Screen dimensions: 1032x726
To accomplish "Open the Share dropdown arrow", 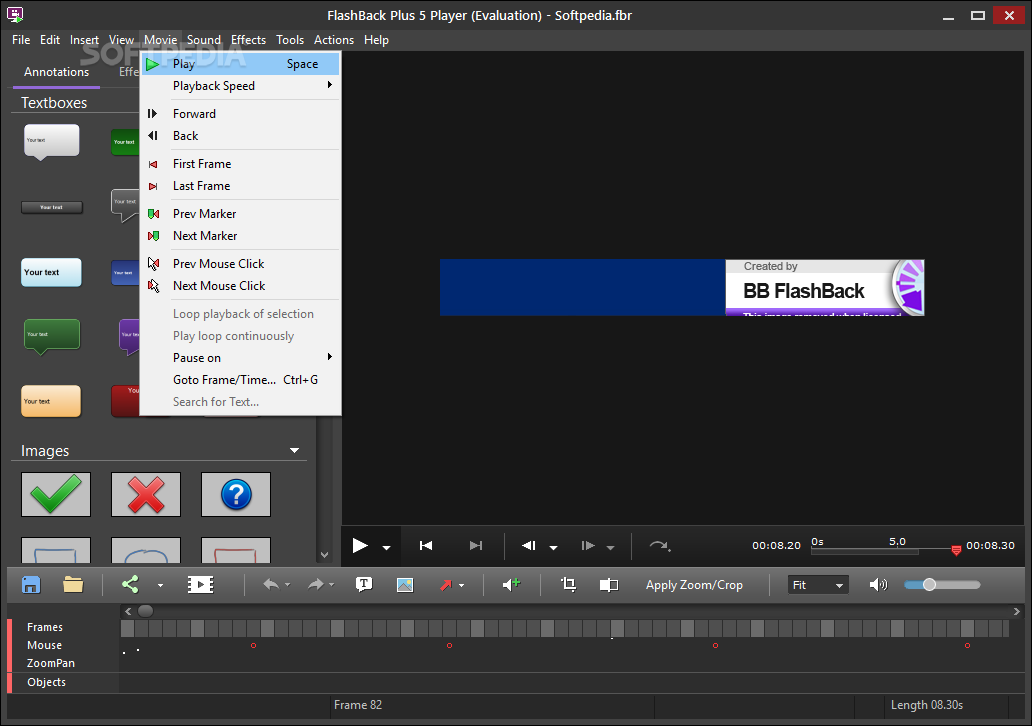I will (x=160, y=585).
